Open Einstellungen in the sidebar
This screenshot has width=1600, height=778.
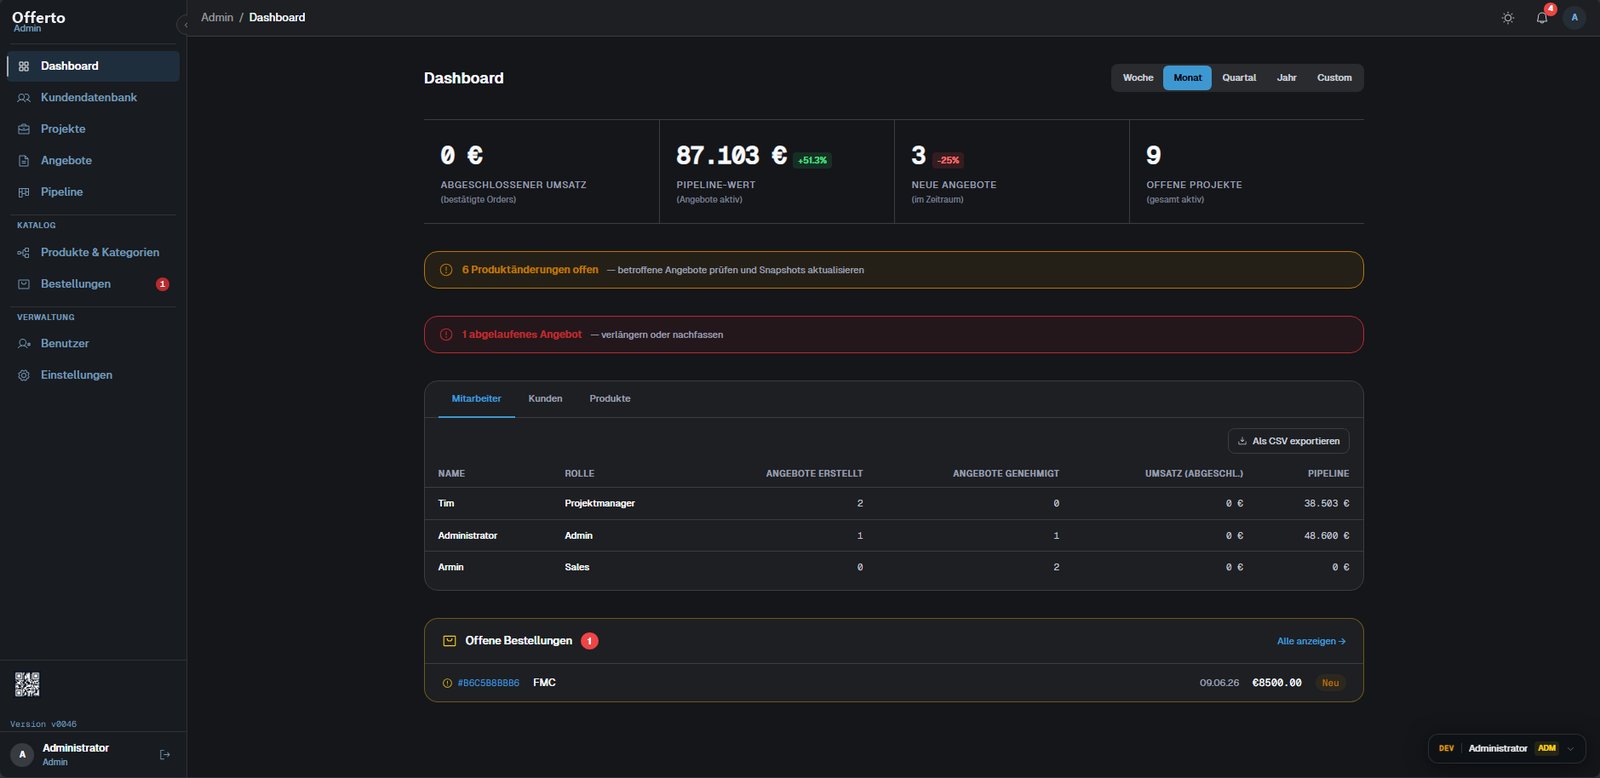coord(93,375)
